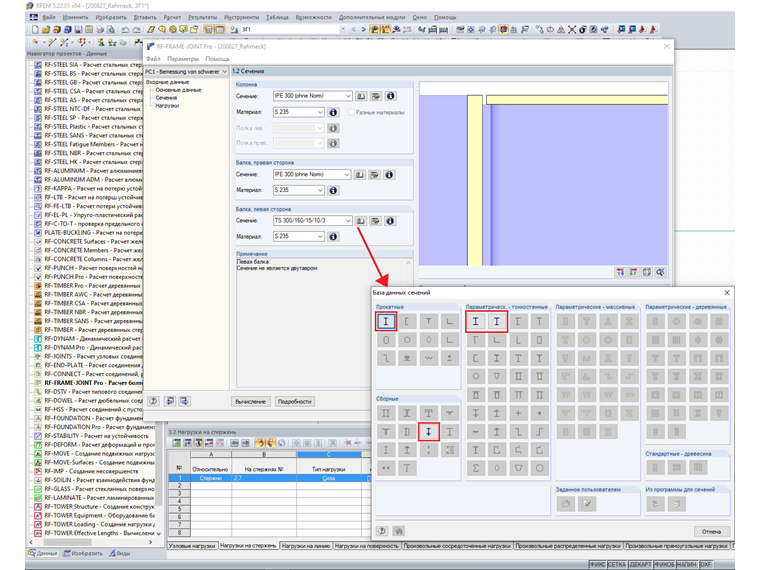Expand column material S 235 dropdown
The height and width of the screenshot is (570, 760).
(320, 112)
